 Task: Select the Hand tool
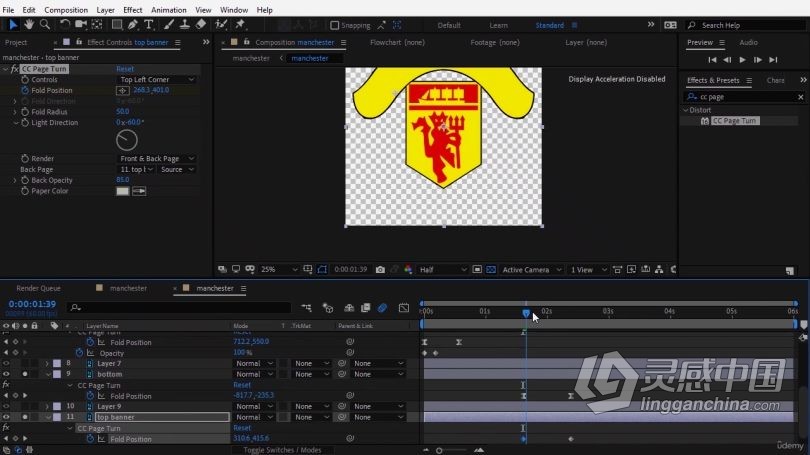[x=29, y=24]
